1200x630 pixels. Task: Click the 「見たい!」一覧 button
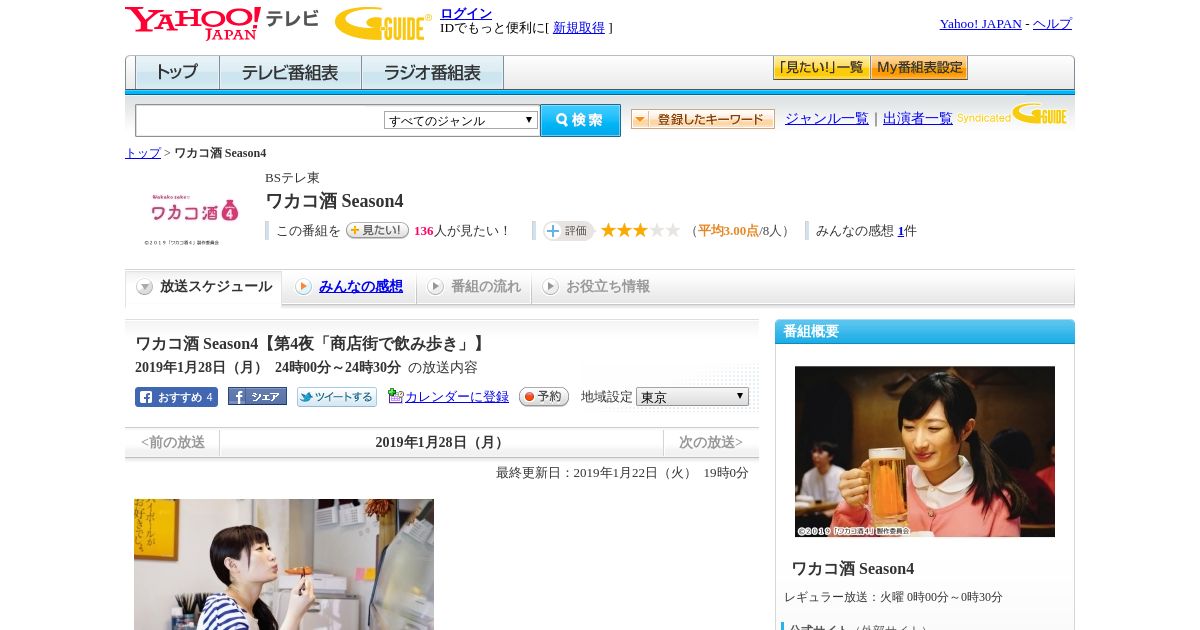pyautogui.click(x=821, y=68)
